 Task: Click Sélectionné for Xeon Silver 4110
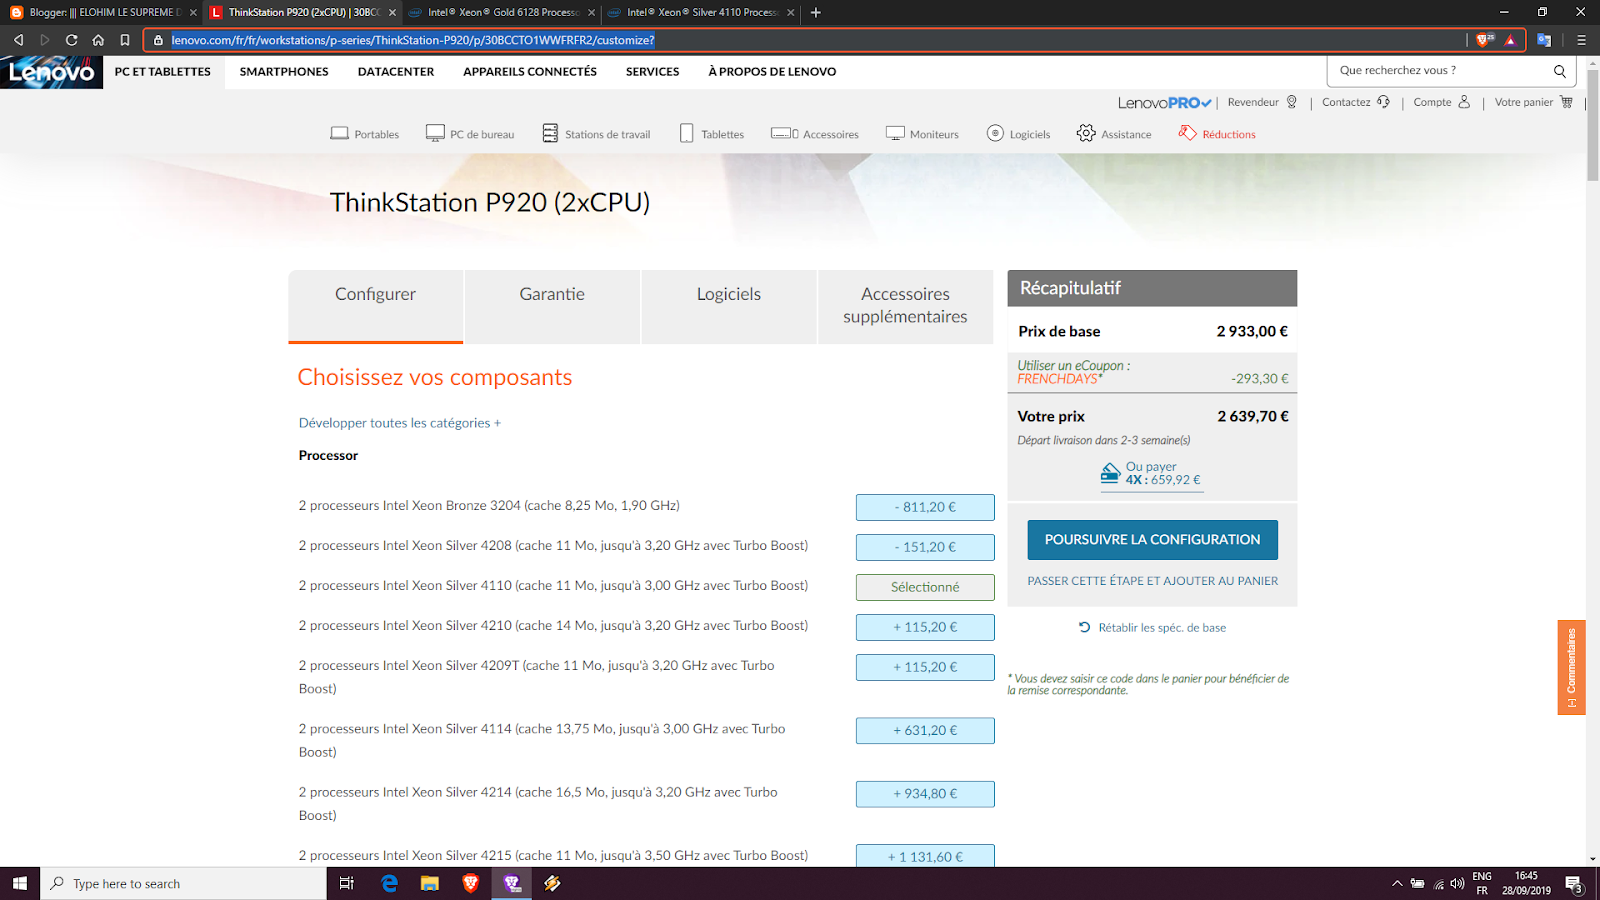pyautogui.click(x=925, y=587)
